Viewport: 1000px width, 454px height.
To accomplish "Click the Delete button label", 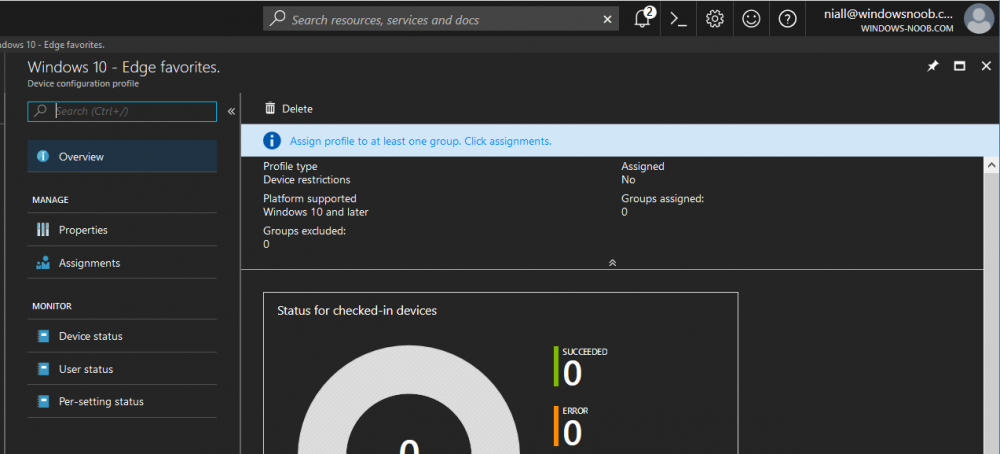I will point(297,109).
